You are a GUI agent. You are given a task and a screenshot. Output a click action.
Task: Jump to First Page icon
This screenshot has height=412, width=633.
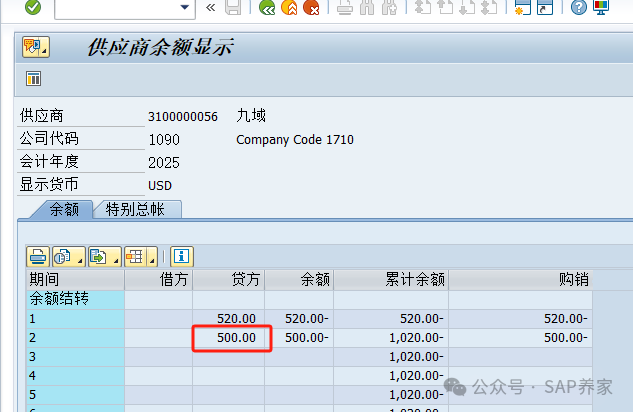(x=423, y=7)
